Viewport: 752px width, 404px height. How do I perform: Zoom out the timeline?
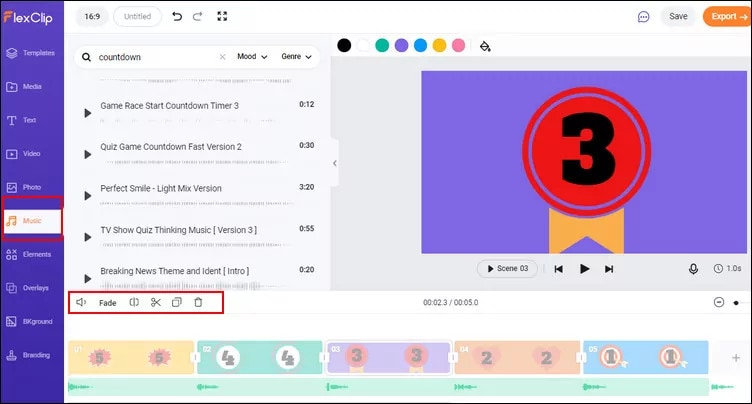(718, 302)
